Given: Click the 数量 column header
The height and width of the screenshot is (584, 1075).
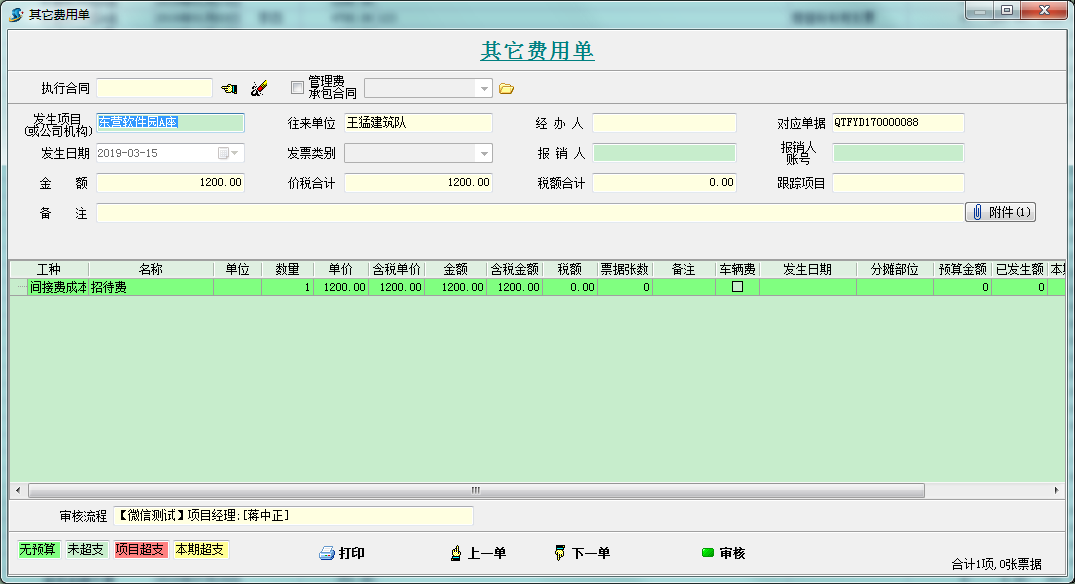Looking at the screenshot, I should [287, 269].
